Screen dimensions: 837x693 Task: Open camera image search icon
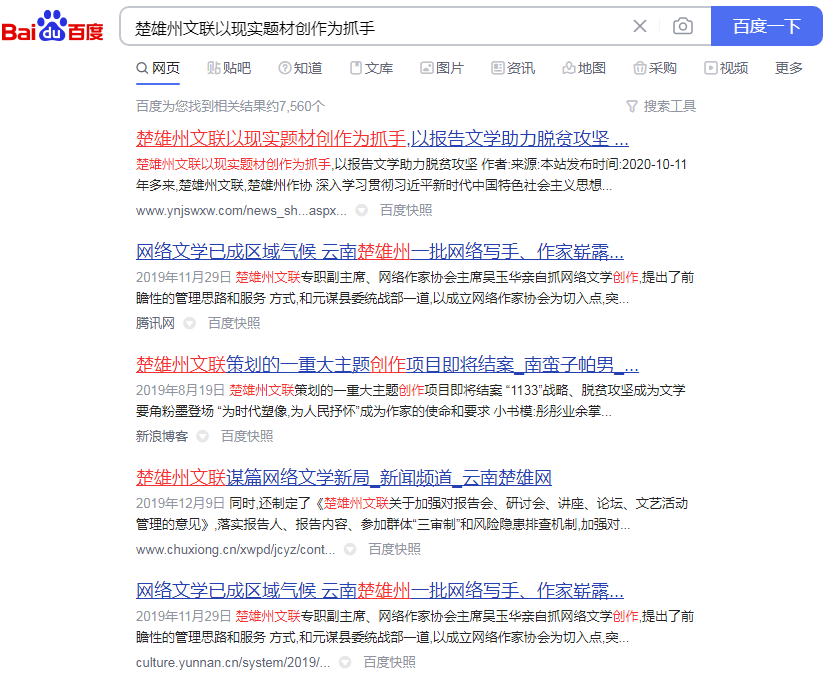[682, 26]
